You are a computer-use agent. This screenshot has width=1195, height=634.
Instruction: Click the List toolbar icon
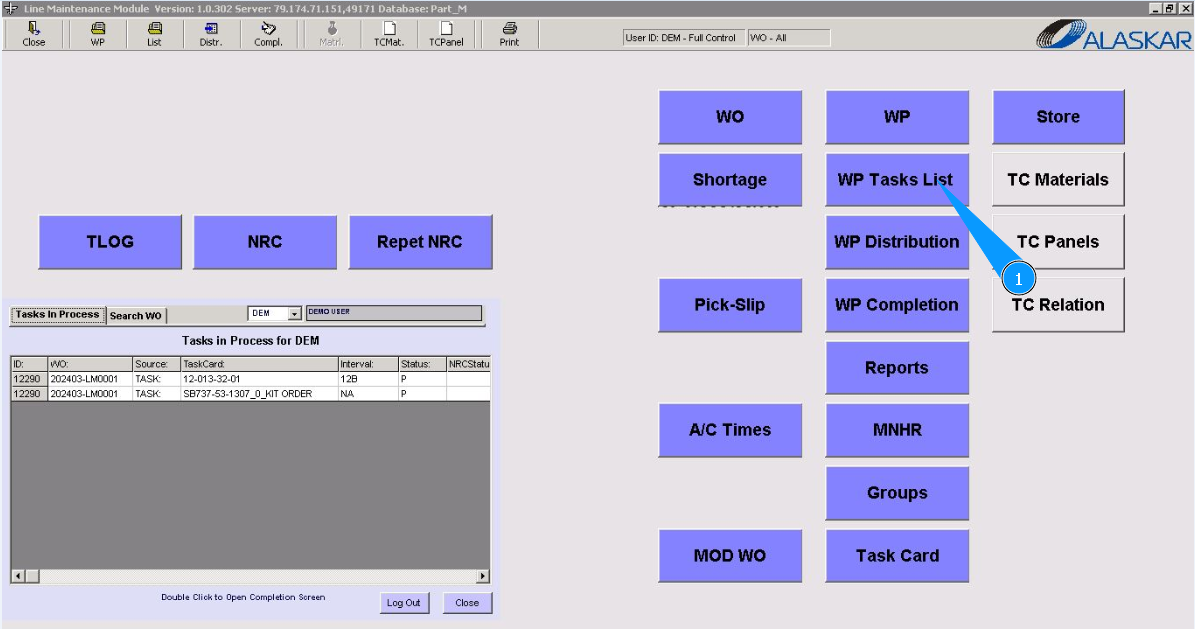[x=154, y=34]
